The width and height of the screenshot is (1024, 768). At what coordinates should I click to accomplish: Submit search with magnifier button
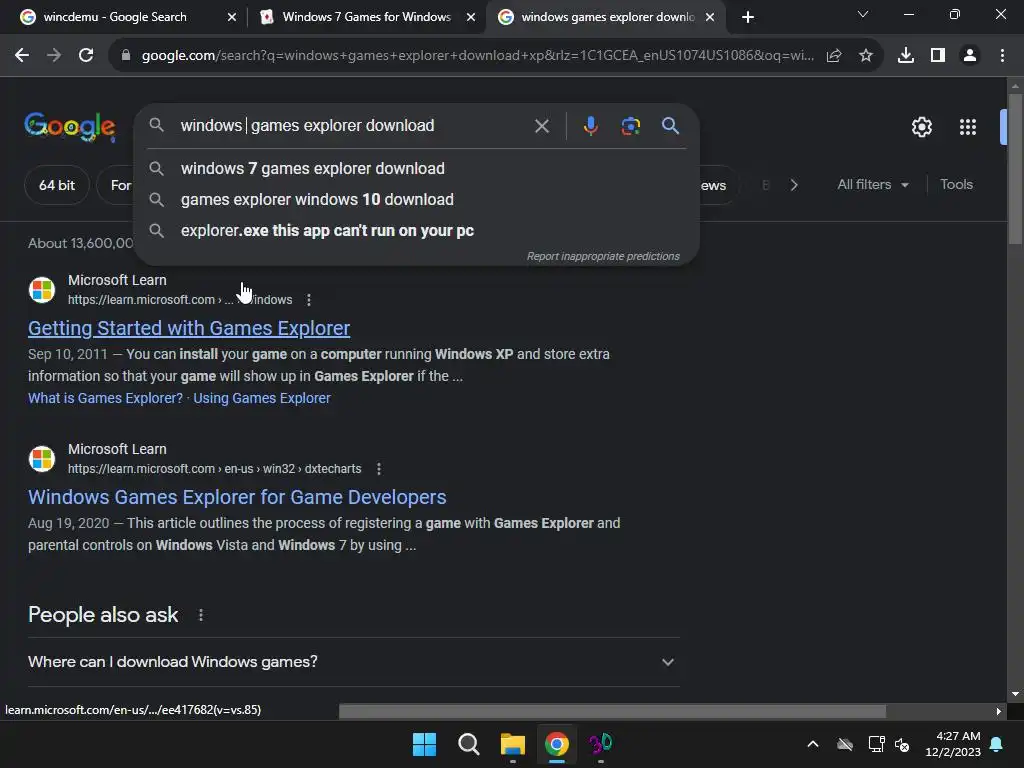(670, 125)
